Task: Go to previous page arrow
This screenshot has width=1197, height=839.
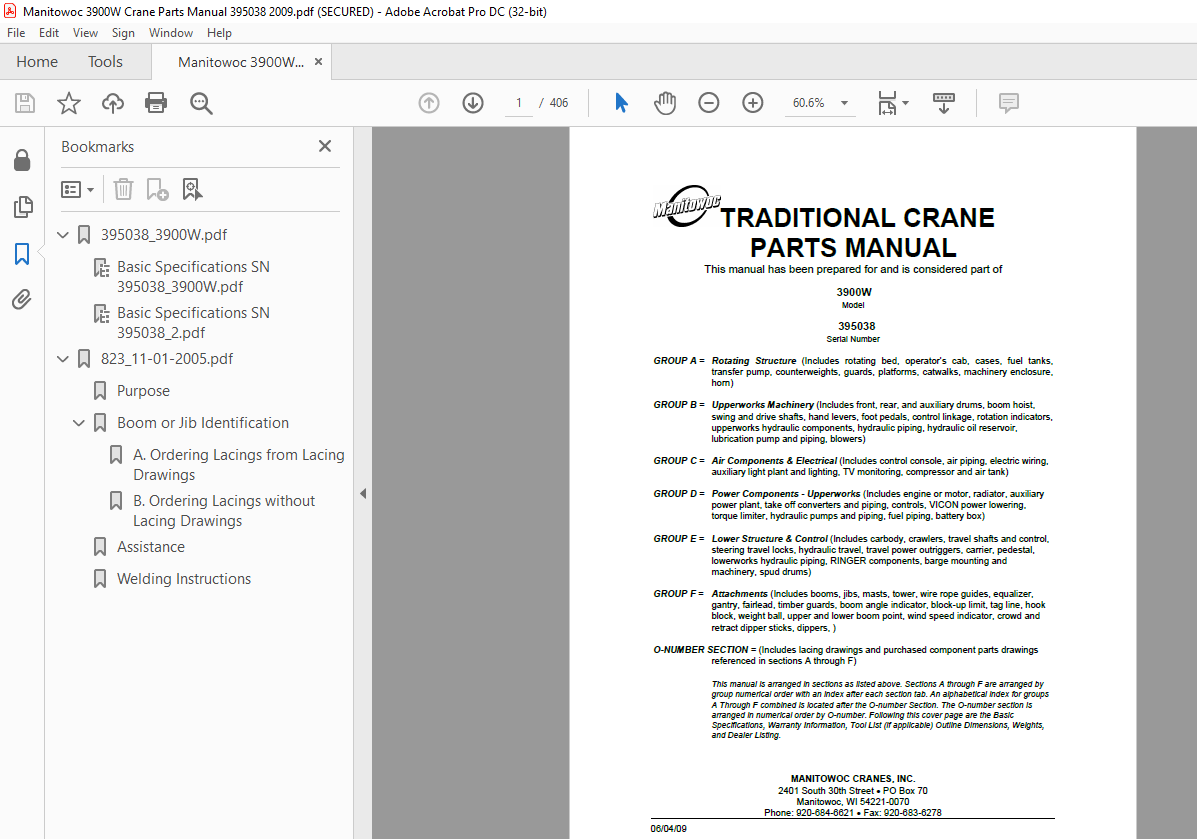Action: [x=429, y=103]
